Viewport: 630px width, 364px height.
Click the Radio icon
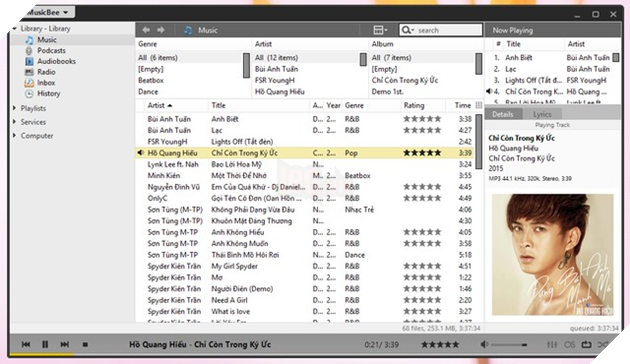click(x=29, y=72)
